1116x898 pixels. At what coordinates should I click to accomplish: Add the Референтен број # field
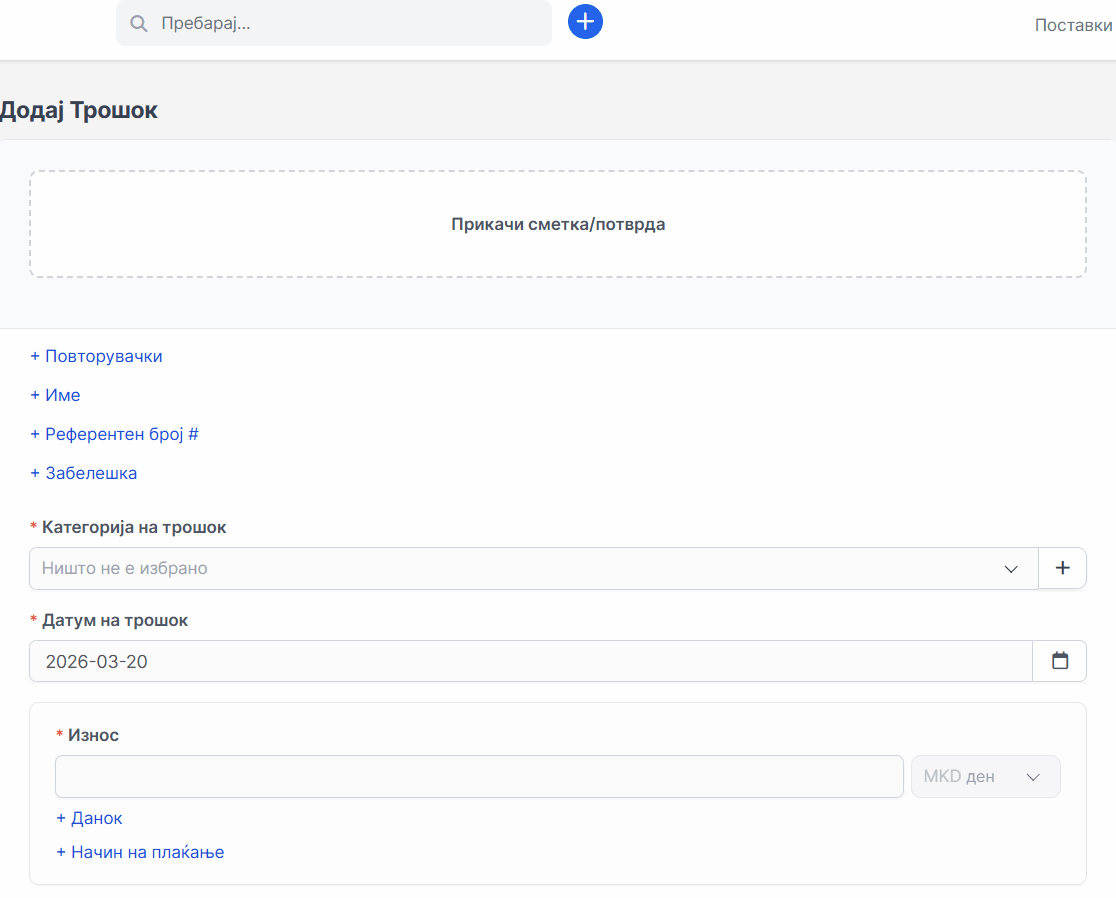click(x=115, y=434)
